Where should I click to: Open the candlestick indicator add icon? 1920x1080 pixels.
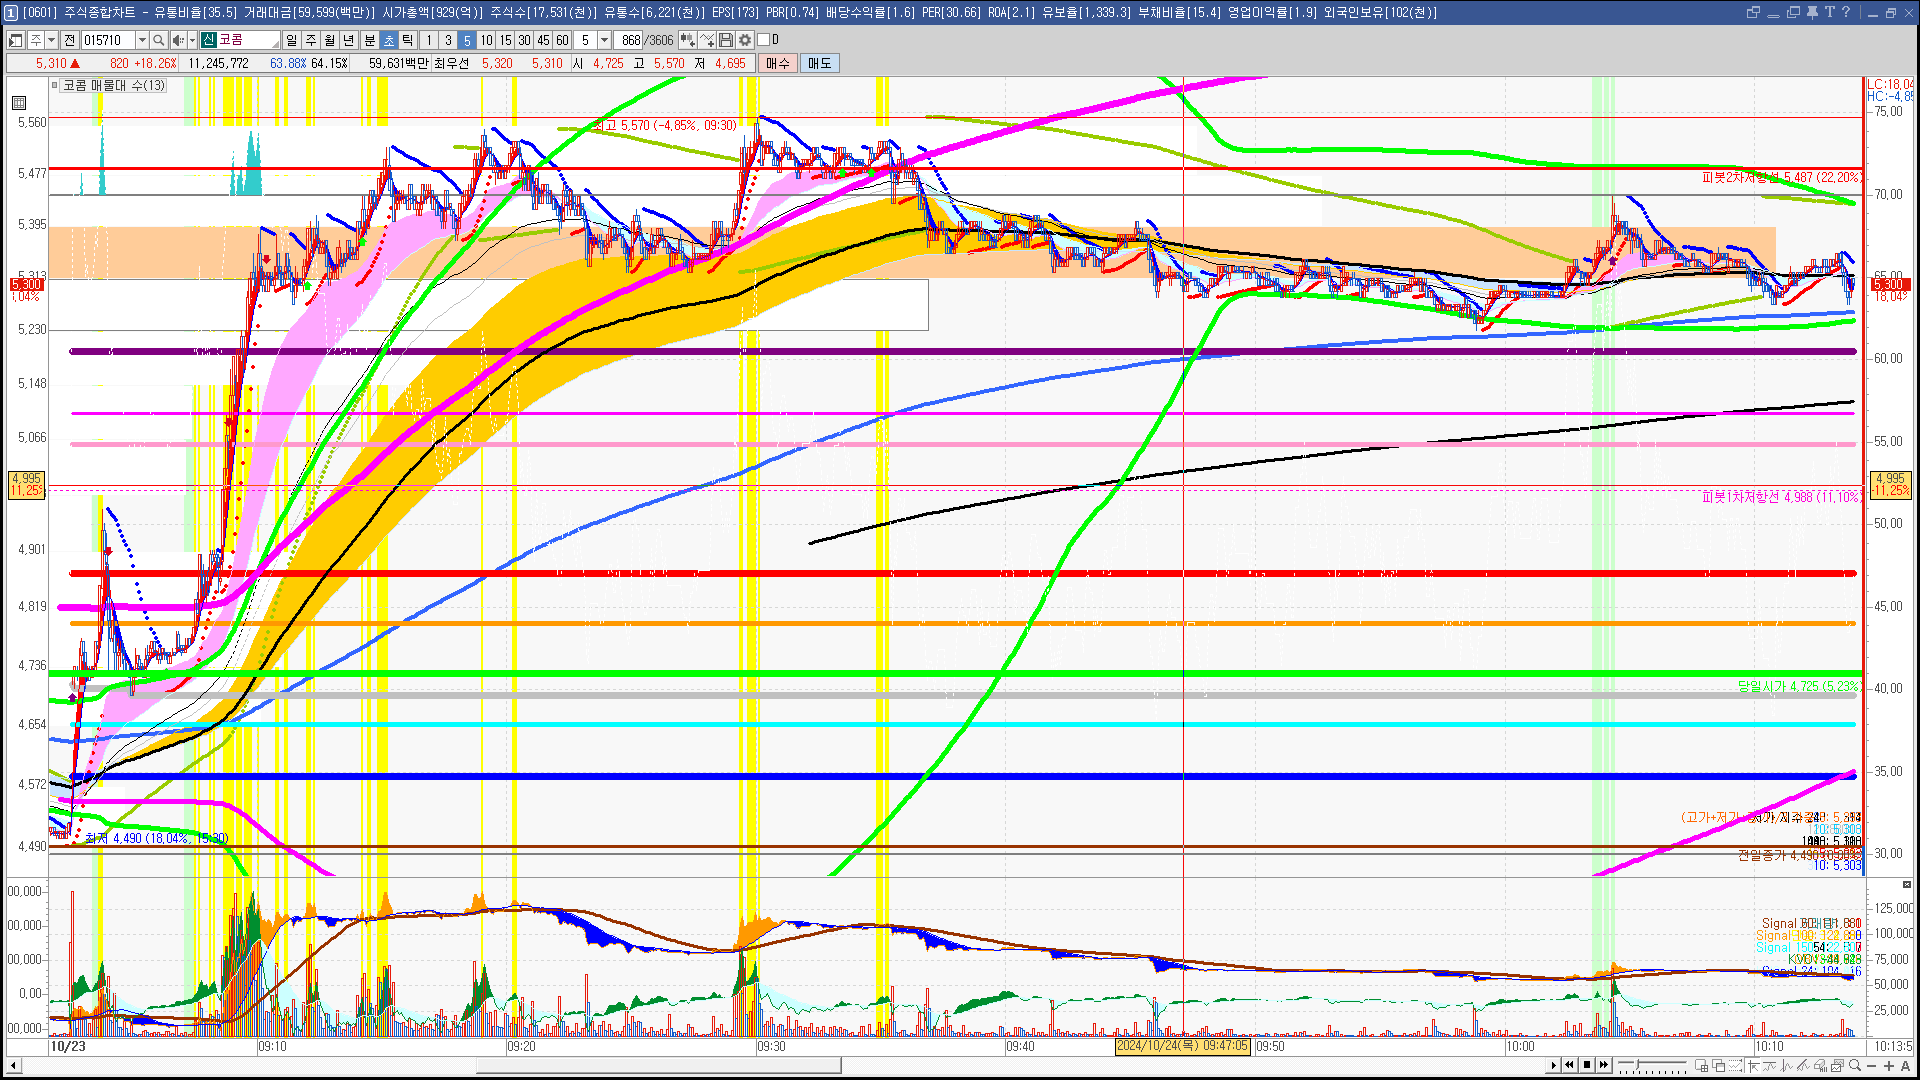(687, 40)
